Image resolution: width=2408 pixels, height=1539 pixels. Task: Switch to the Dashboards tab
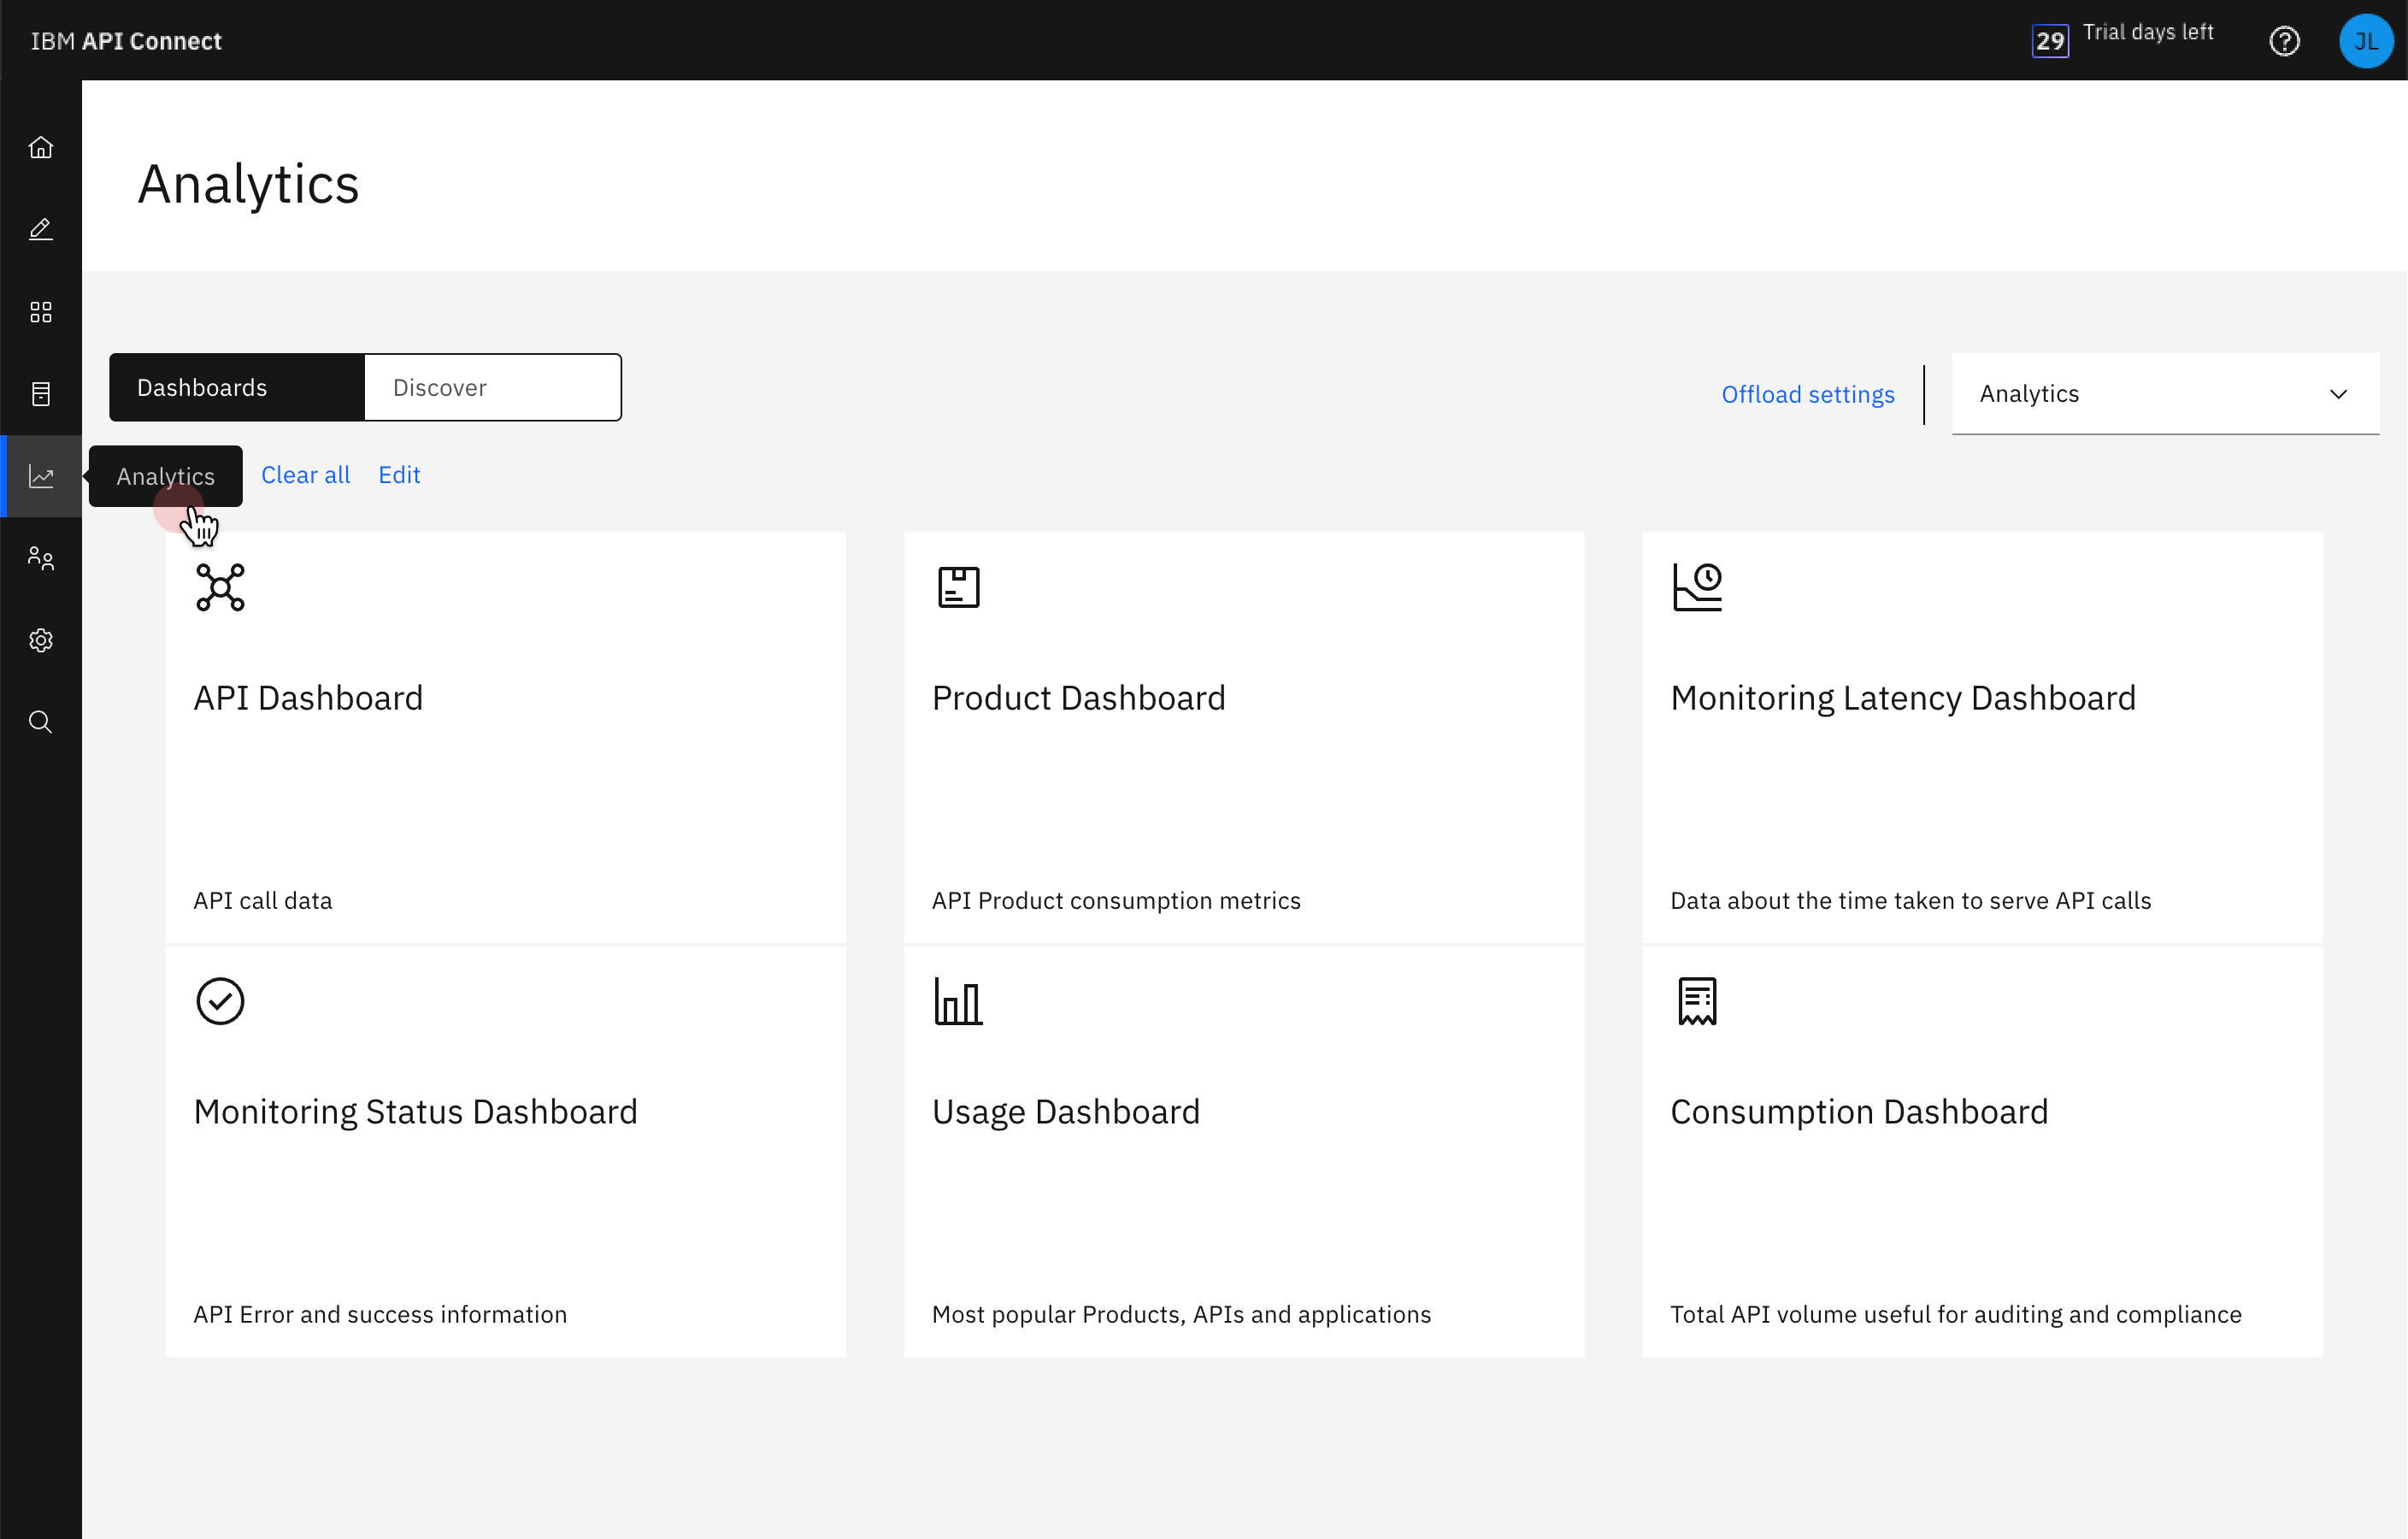click(x=237, y=387)
